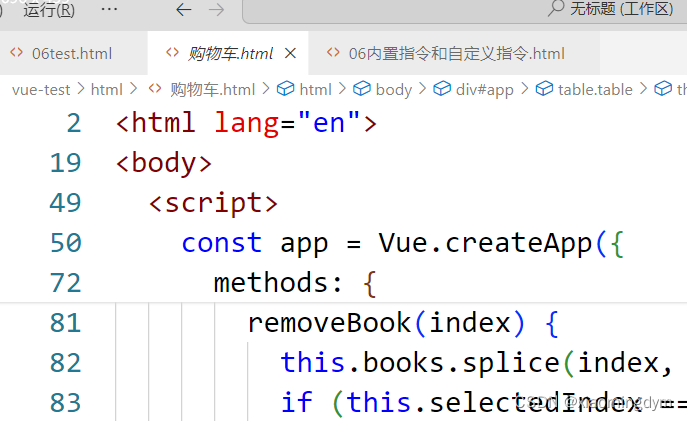Select the 购物车.html editor tab
Image resolution: width=687 pixels, height=421 pixels.
pos(230,53)
